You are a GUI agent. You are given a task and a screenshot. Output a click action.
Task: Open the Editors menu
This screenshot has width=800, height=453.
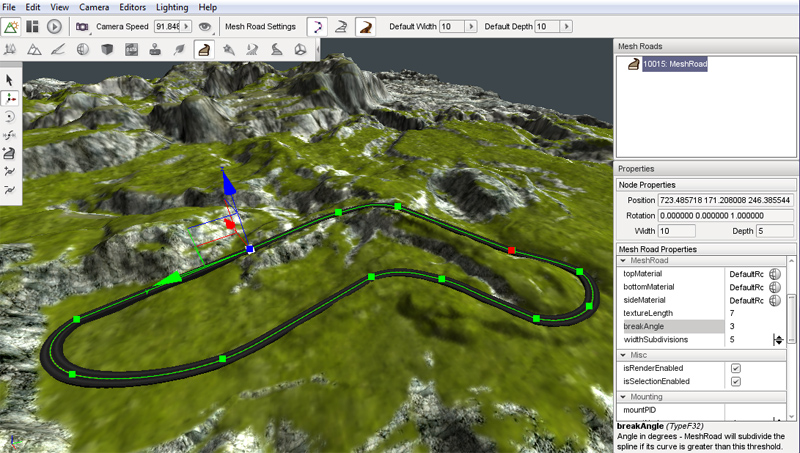132,7
